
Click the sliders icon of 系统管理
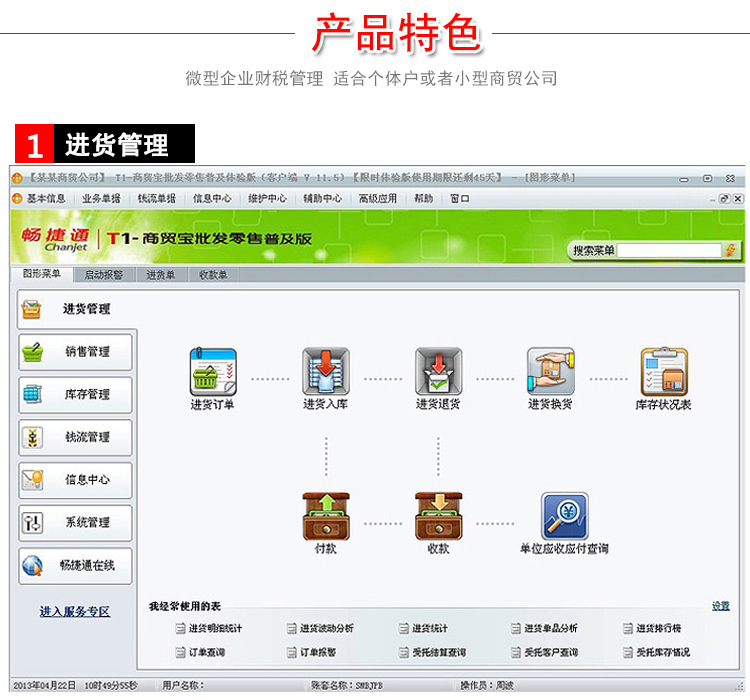point(33,522)
